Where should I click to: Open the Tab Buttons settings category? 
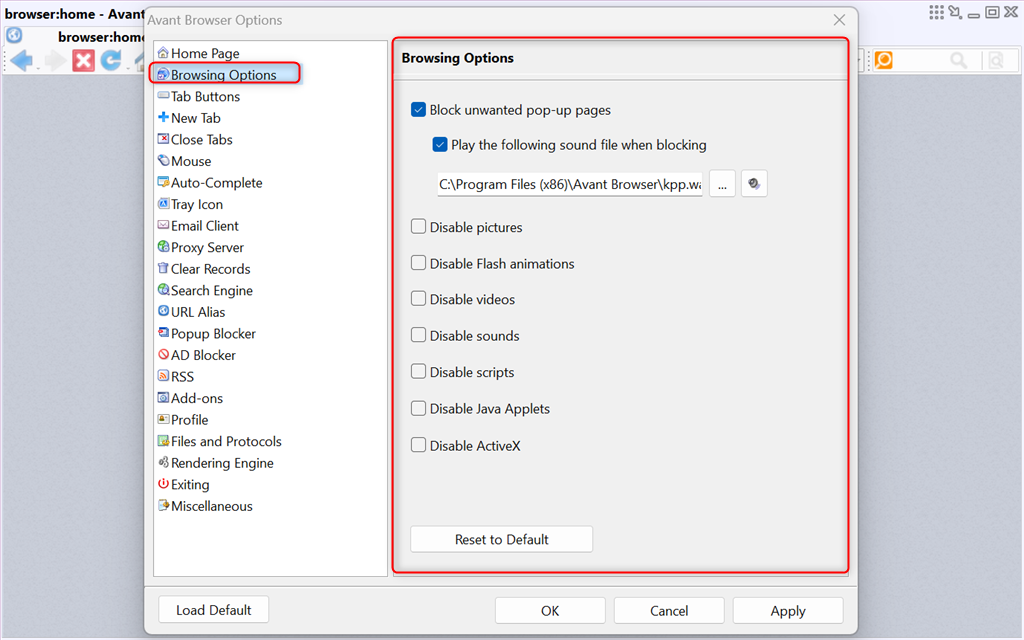tap(199, 97)
